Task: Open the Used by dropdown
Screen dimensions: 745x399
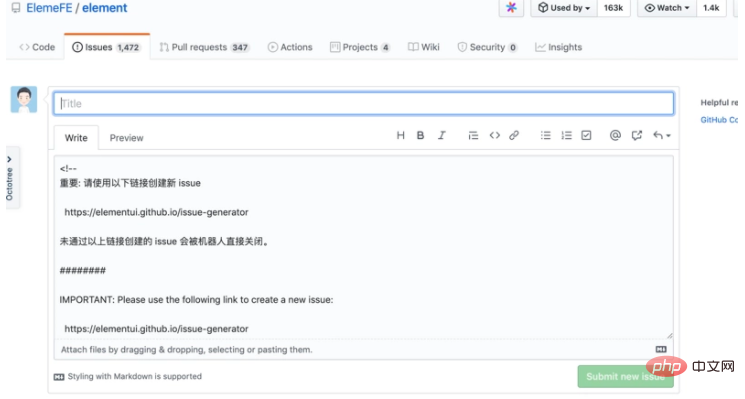Action: 564,8
